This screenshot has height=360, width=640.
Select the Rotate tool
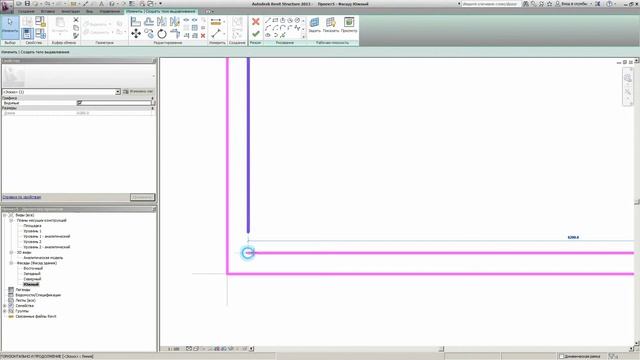(162, 34)
